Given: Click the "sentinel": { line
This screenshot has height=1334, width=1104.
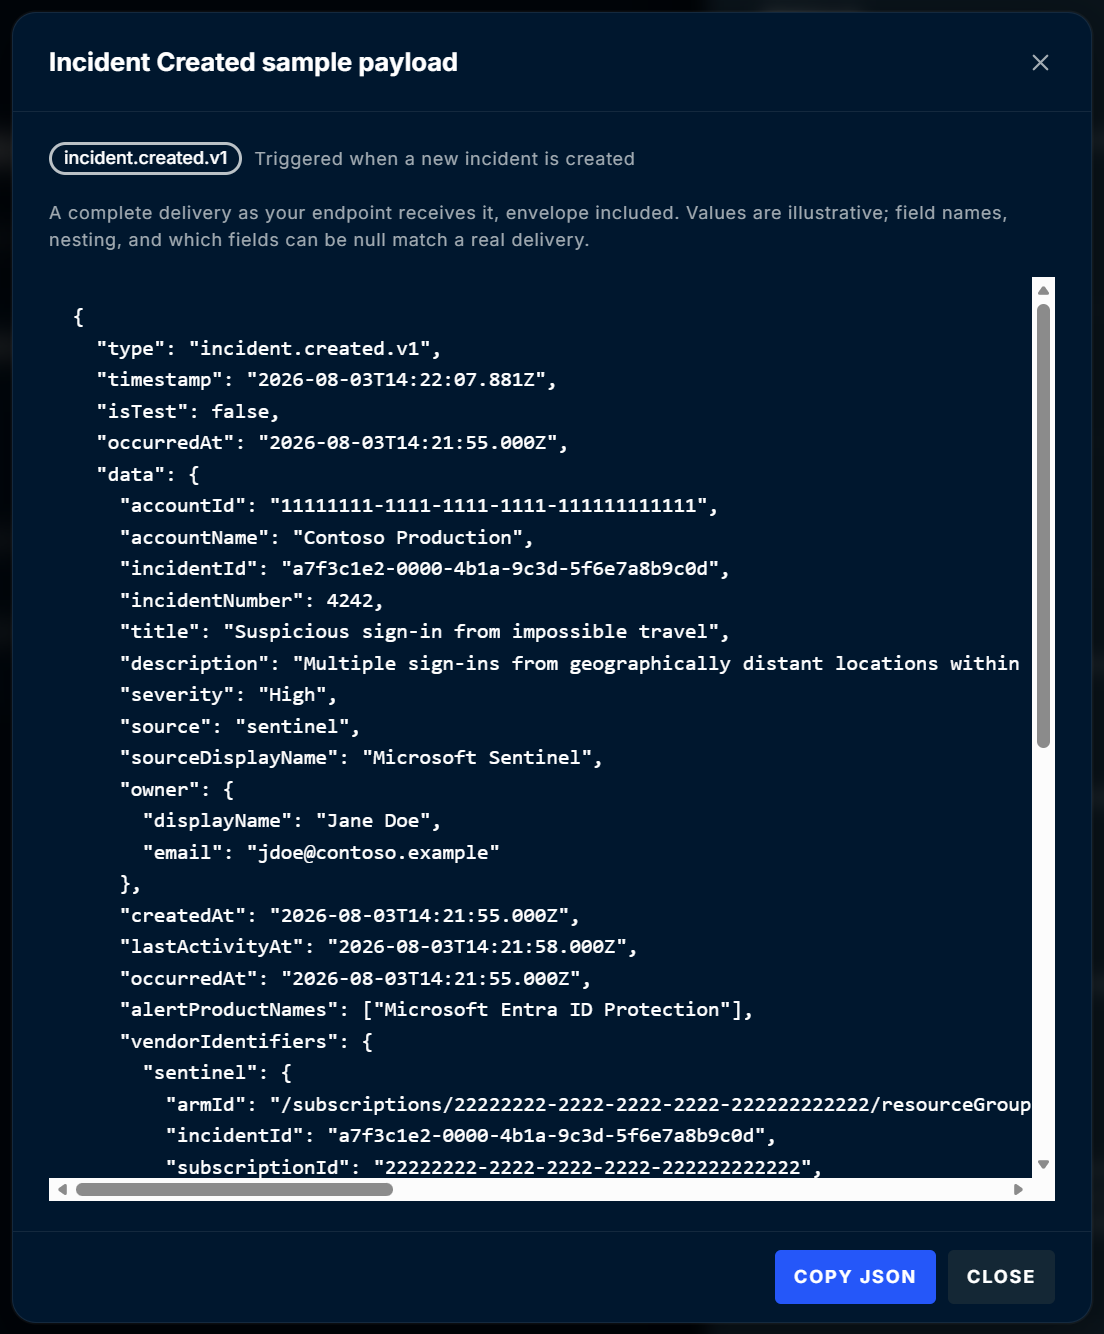Looking at the screenshot, I should click(217, 1073).
